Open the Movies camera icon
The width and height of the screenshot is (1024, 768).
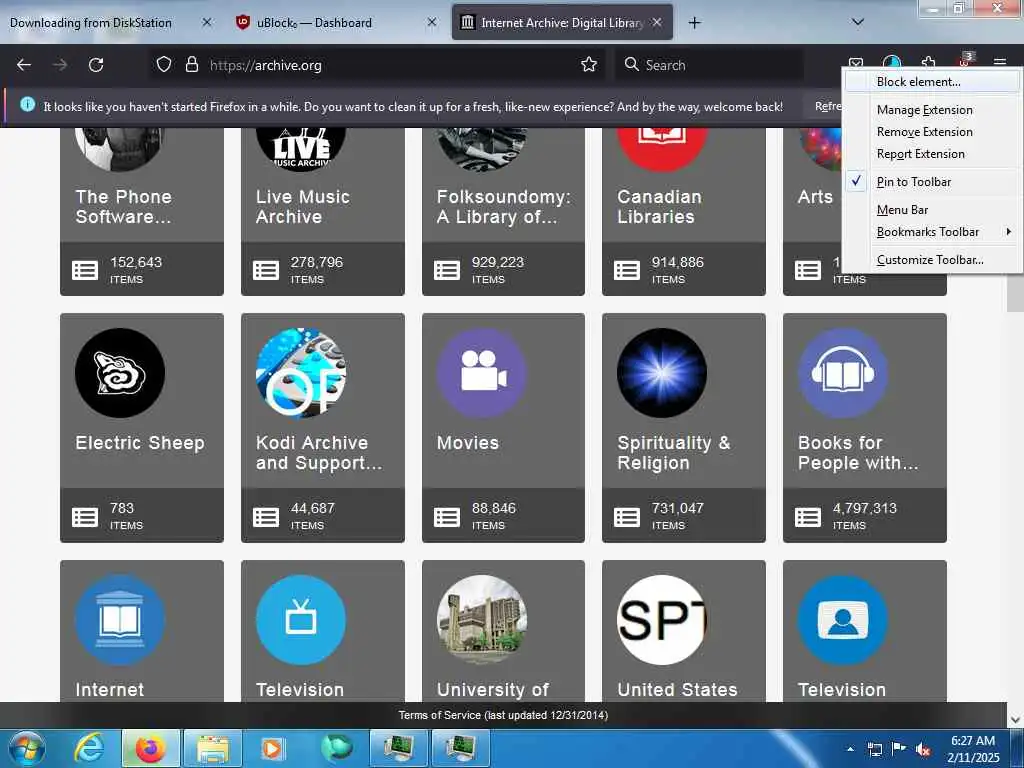(482, 373)
